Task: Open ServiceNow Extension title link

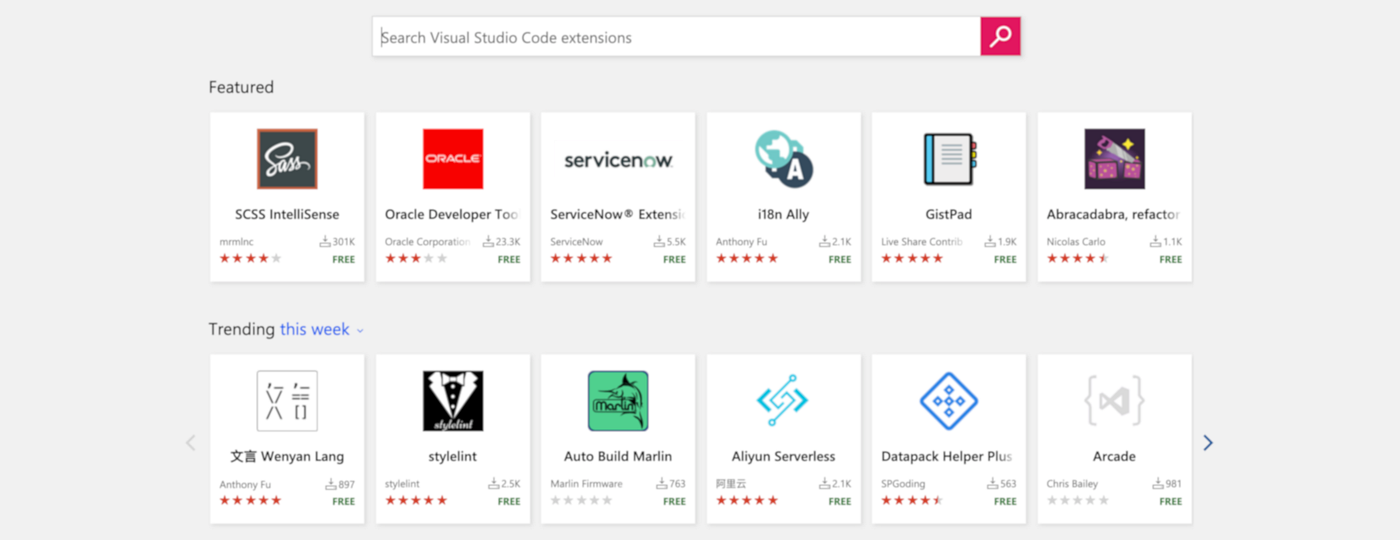Action: pyautogui.click(x=617, y=214)
